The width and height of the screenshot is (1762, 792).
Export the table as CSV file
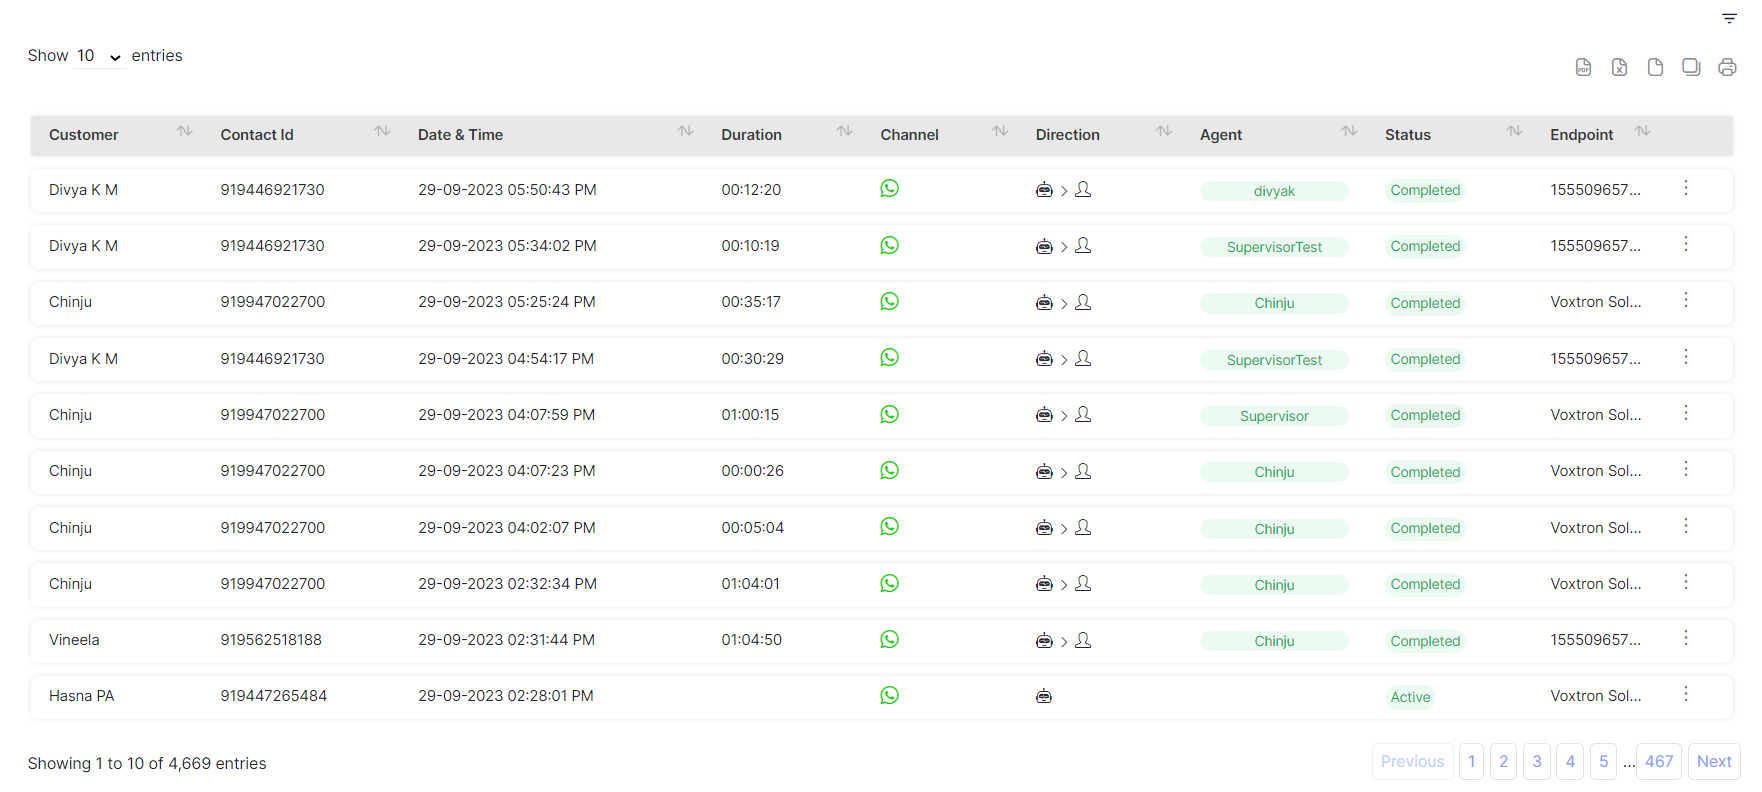(x=1655, y=67)
